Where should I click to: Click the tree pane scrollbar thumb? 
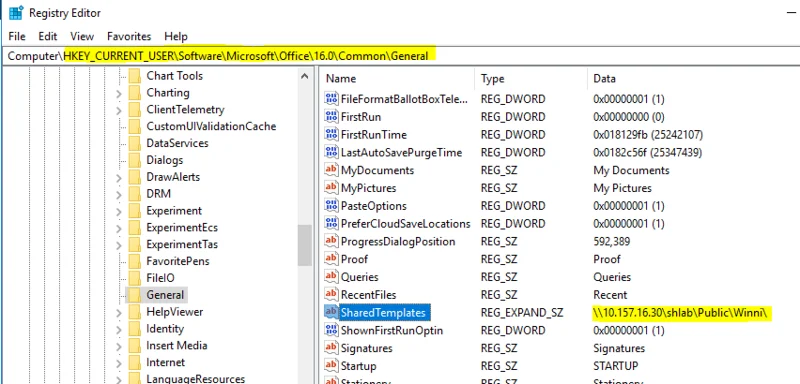[x=305, y=245]
